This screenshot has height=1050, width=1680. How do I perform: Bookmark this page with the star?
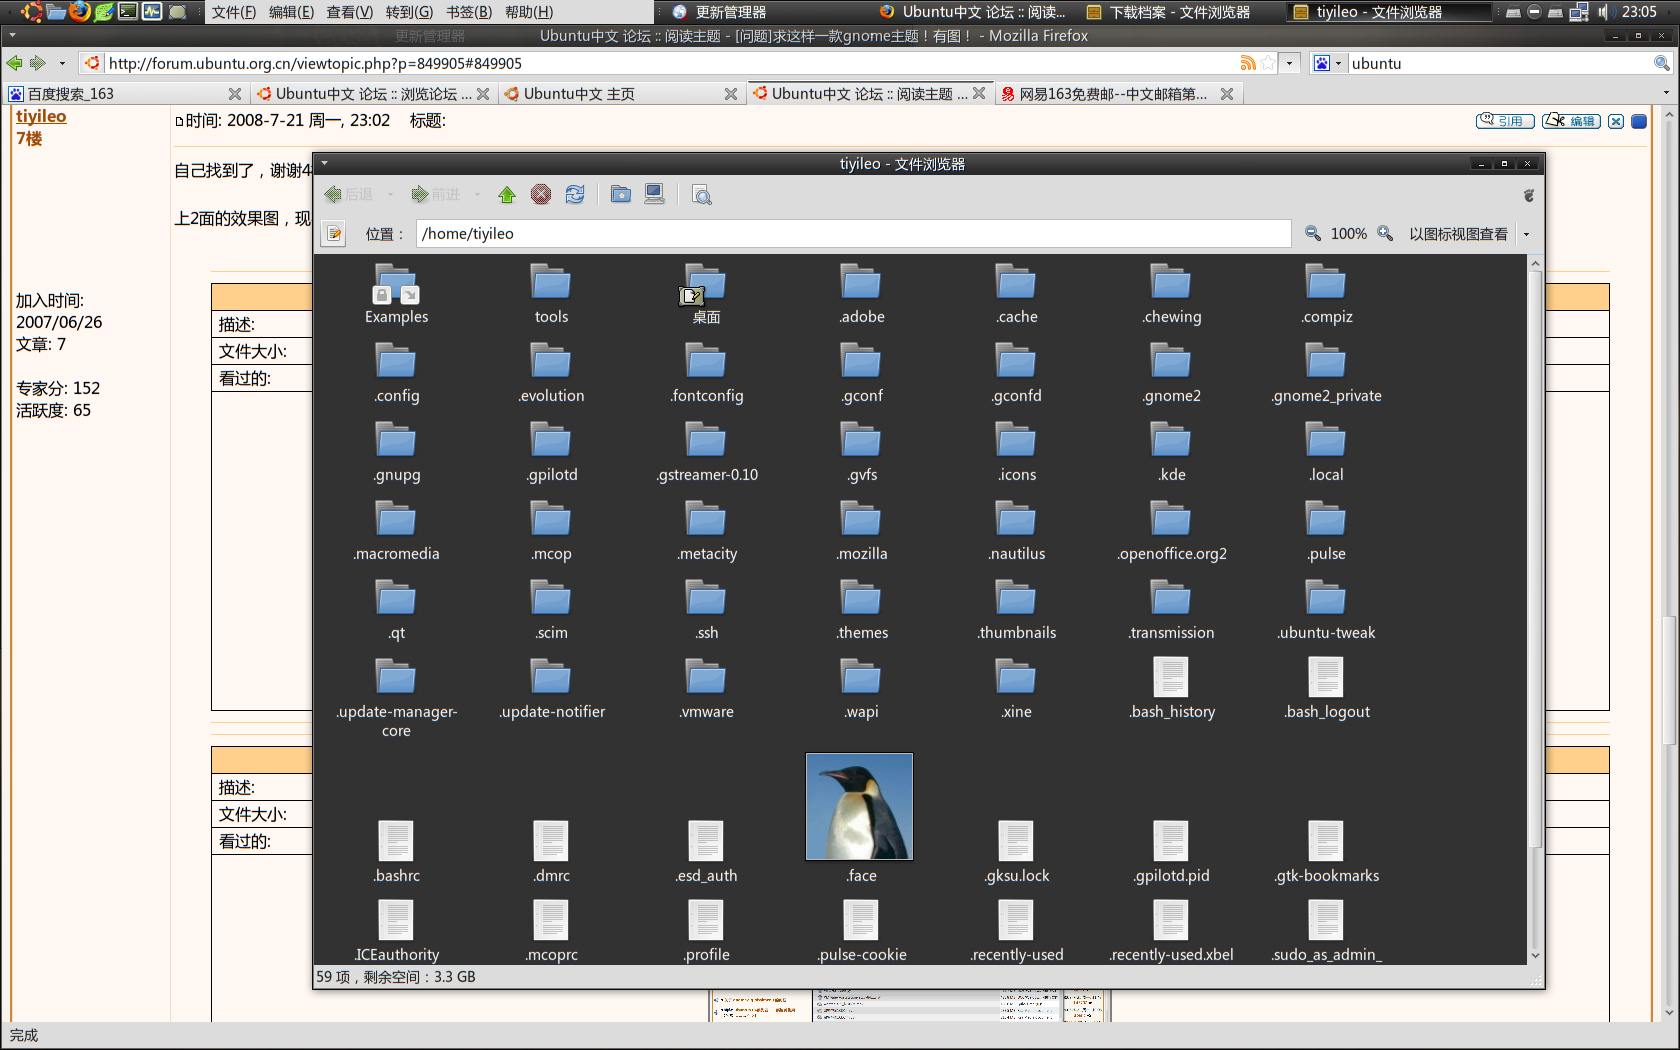tap(1268, 63)
